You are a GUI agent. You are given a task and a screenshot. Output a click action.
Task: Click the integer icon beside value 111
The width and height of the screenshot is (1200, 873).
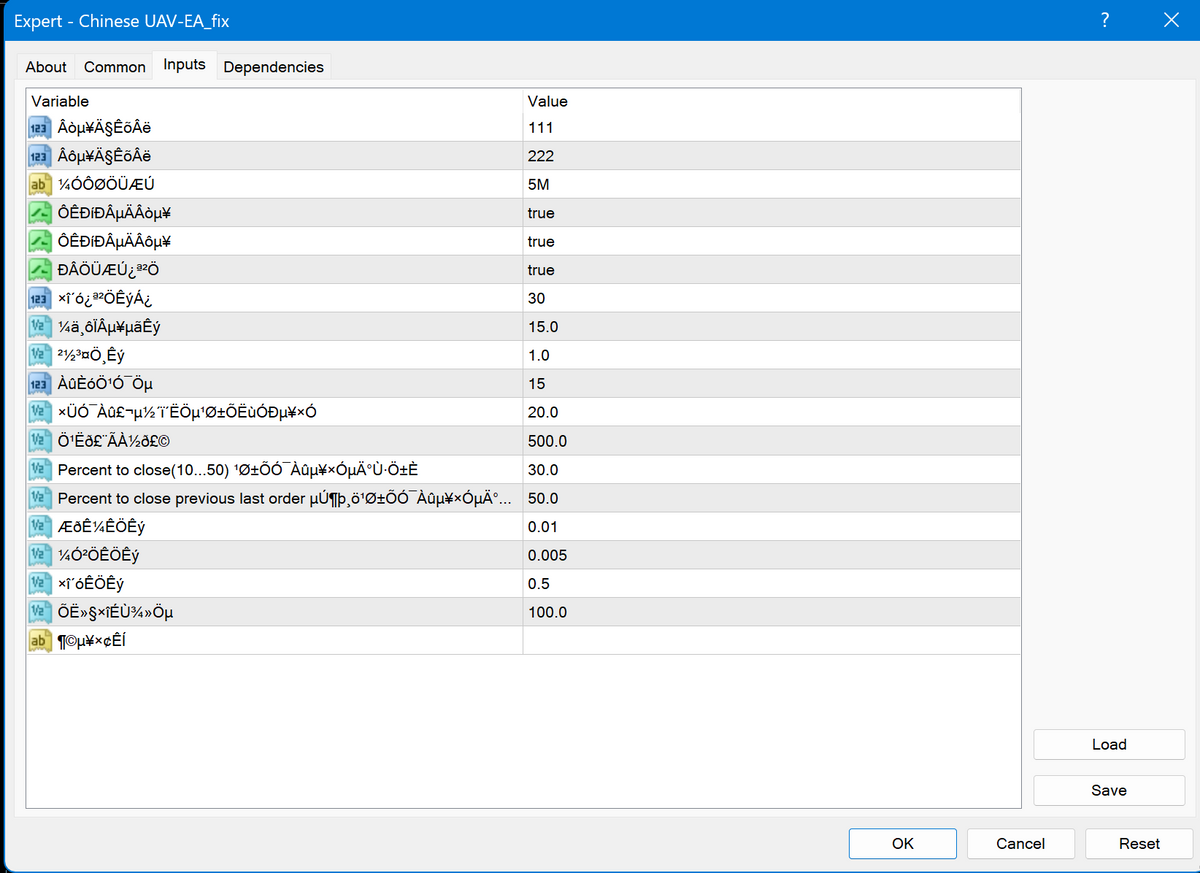[x=40, y=128]
